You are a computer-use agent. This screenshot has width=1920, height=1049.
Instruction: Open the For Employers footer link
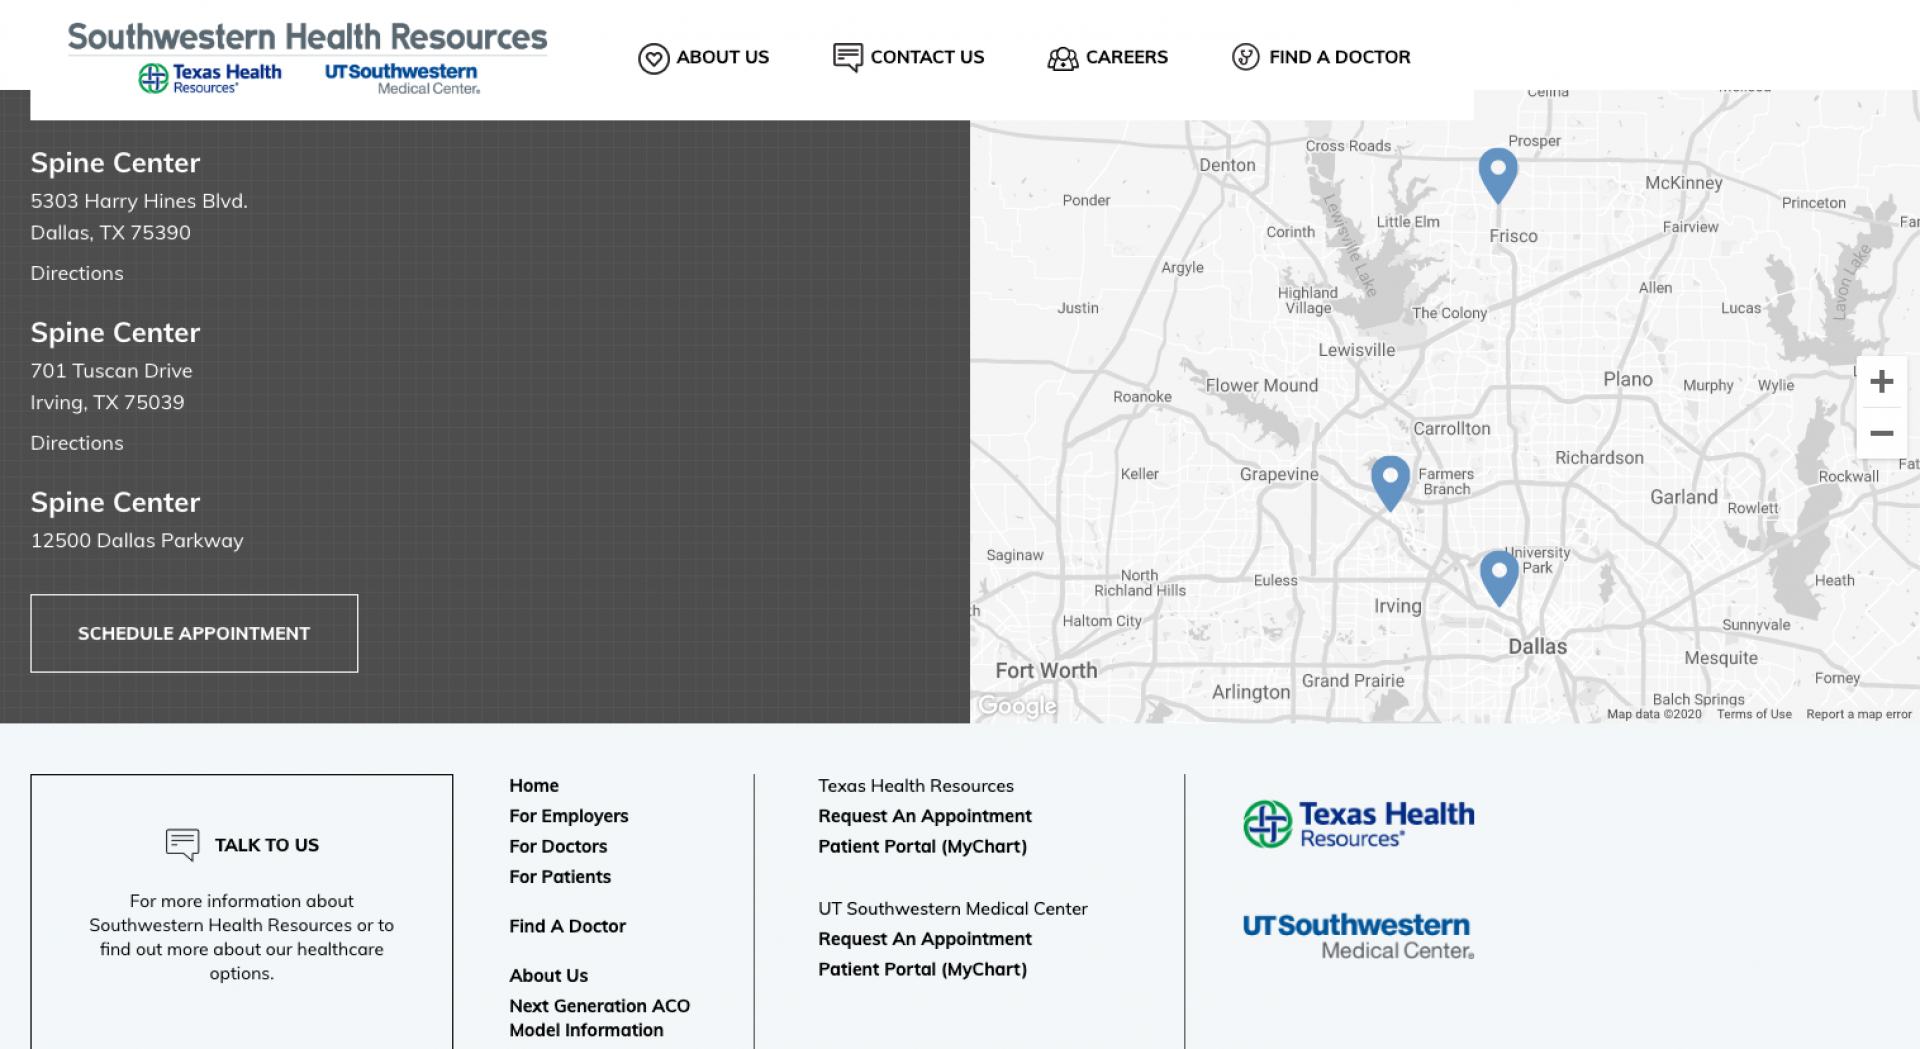(x=568, y=816)
